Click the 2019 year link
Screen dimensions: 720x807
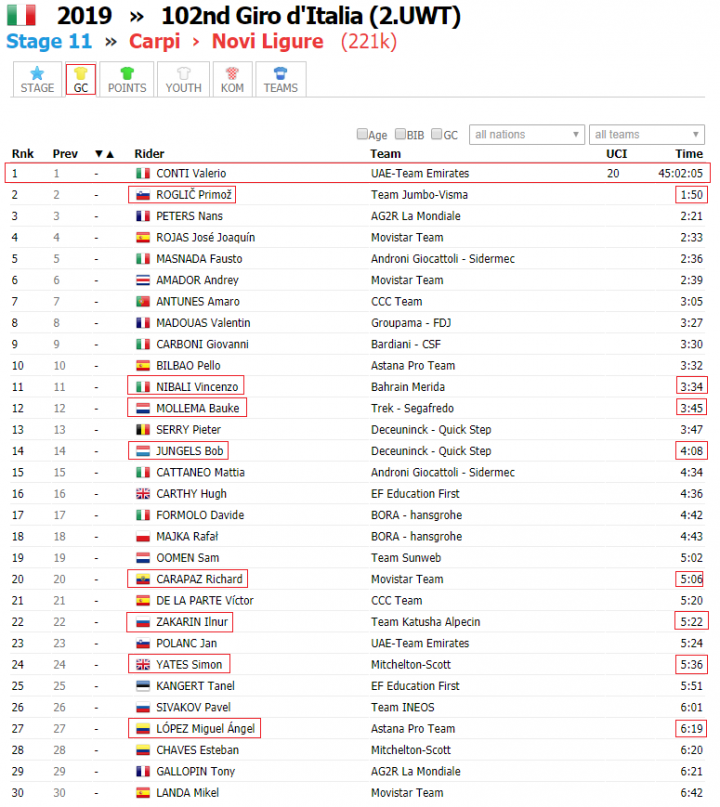(x=84, y=15)
